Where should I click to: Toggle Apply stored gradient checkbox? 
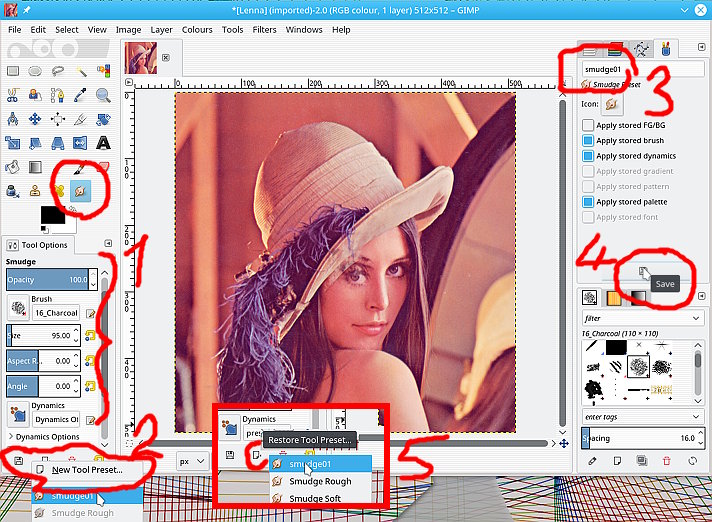pos(588,171)
